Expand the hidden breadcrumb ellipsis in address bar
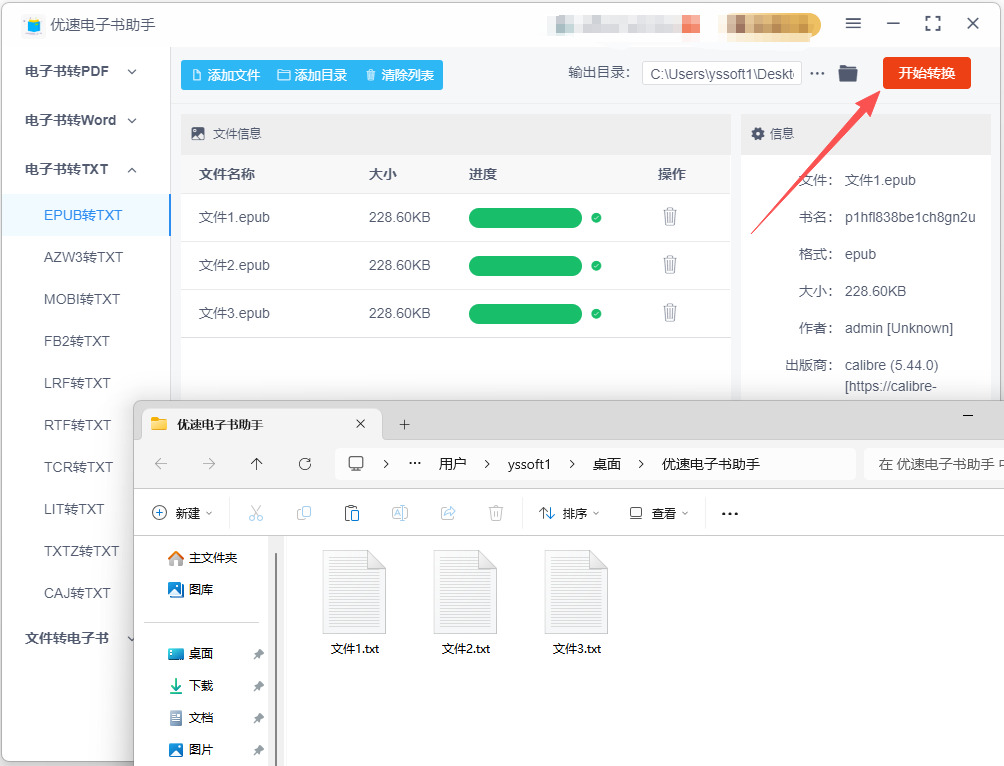This screenshot has height=766, width=1004. [x=415, y=463]
